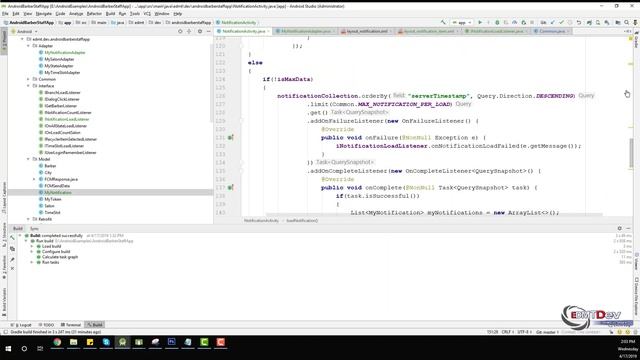Select MySalonAdapter in project tree
The width and height of the screenshot is (640, 360).
coord(60,59)
